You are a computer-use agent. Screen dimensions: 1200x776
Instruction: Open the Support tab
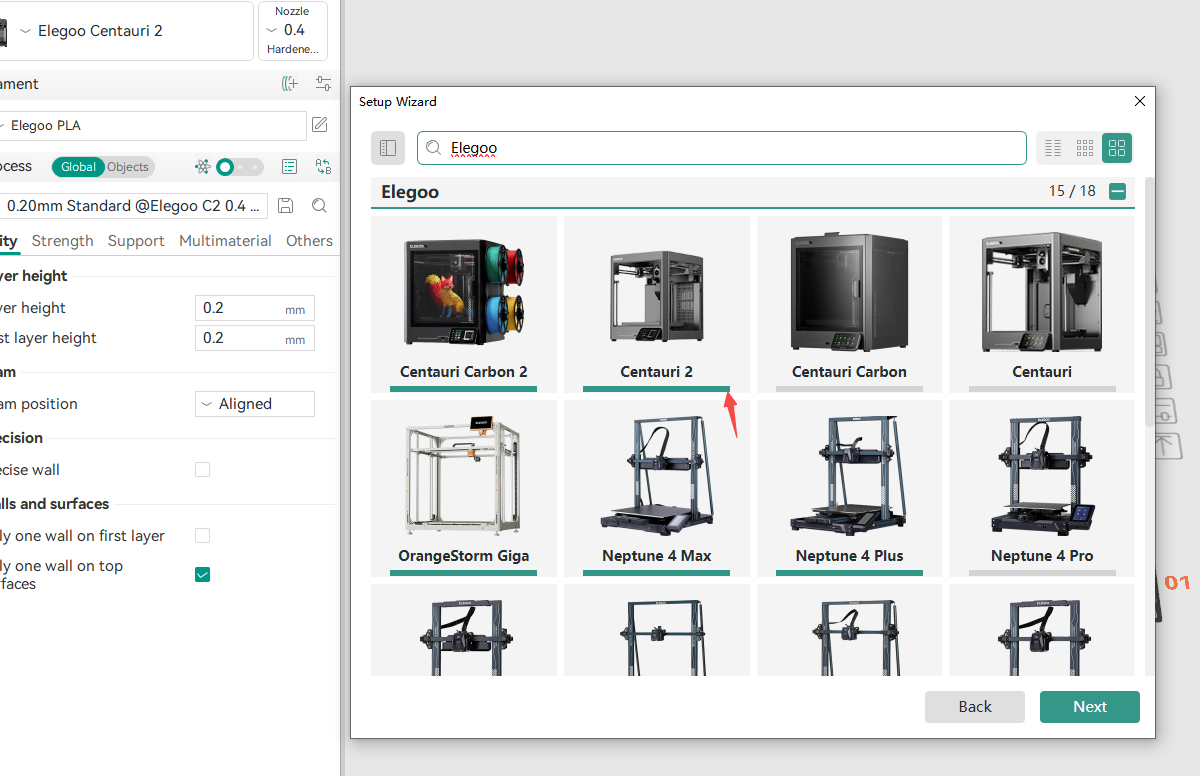[136, 241]
